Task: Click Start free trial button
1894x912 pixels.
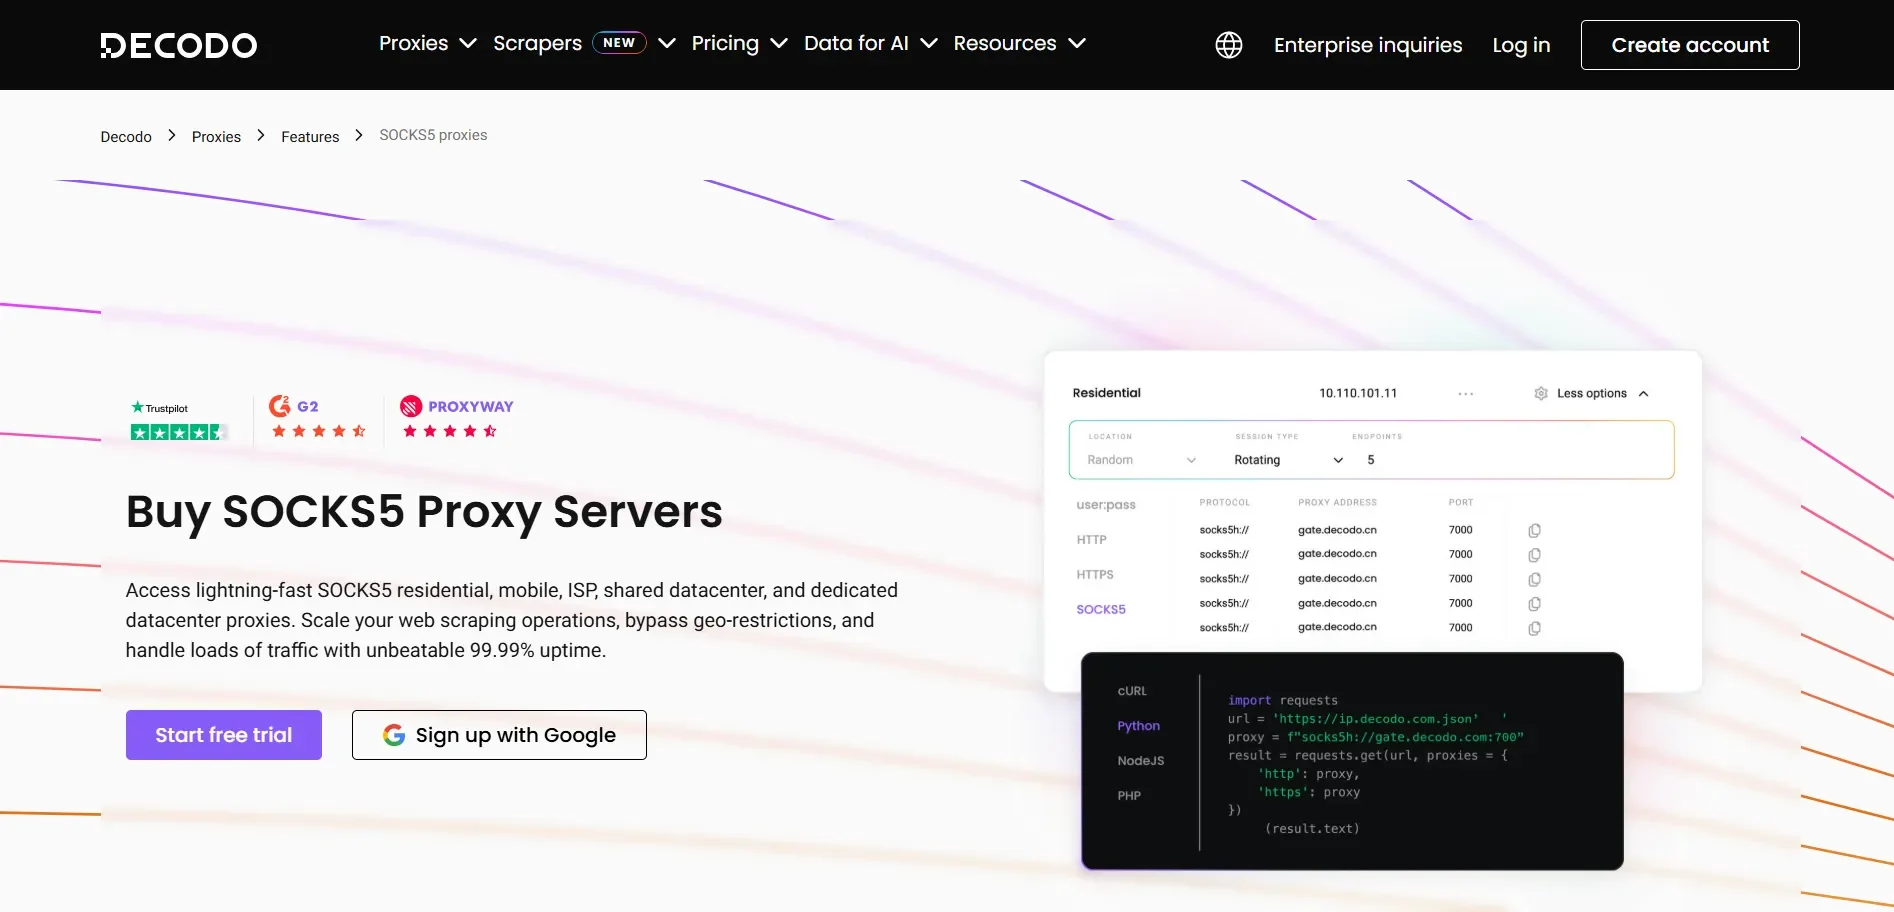Action: click(224, 735)
